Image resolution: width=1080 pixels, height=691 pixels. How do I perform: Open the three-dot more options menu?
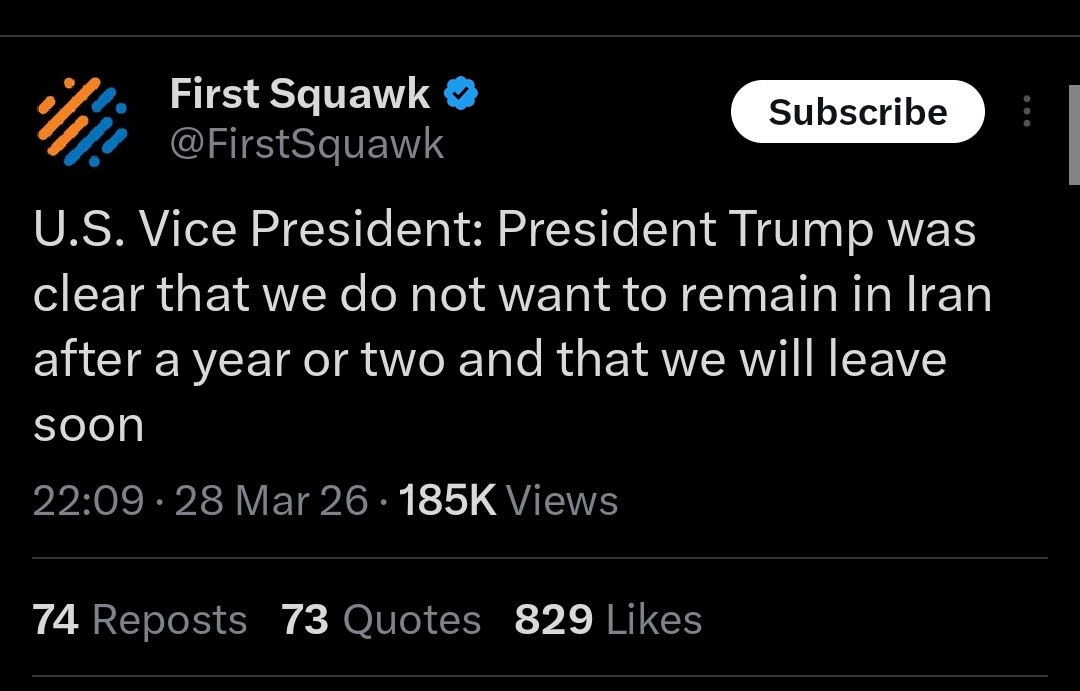(x=1026, y=112)
